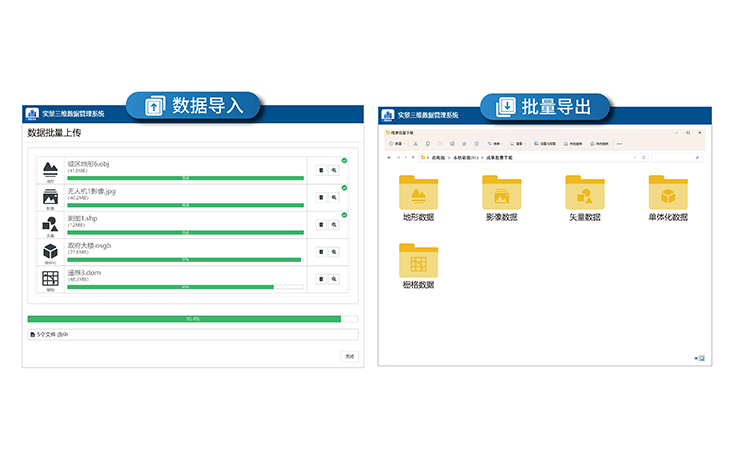
Task: Preview the 无人机1影像.jpg file with magnifier
Action: point(334,197)
